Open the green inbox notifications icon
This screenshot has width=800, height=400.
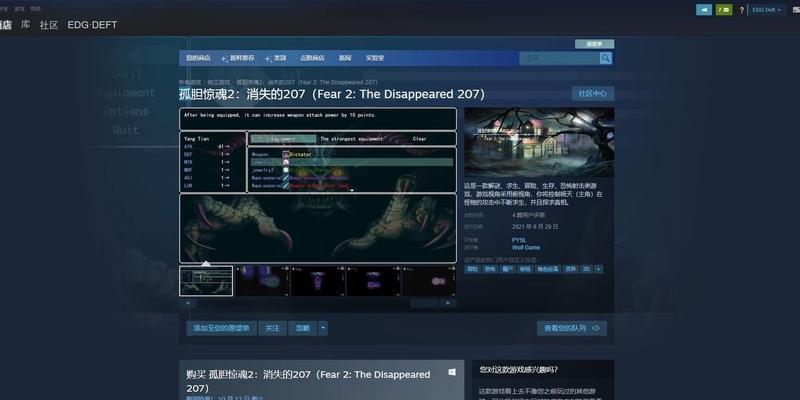point(723,10)
